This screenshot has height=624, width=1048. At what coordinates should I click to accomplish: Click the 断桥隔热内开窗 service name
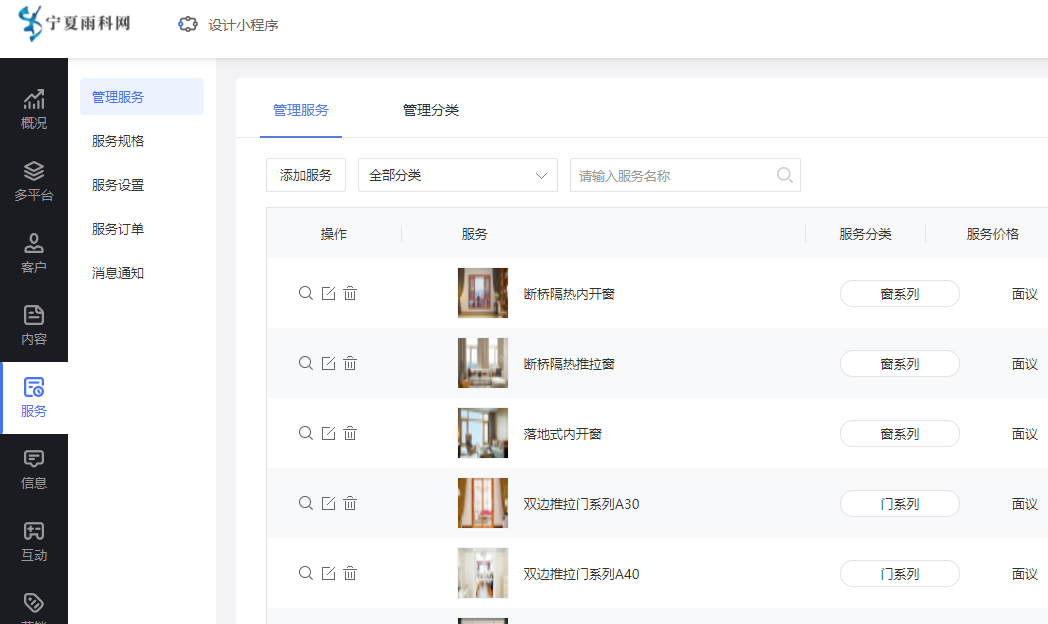pos(569,294)
